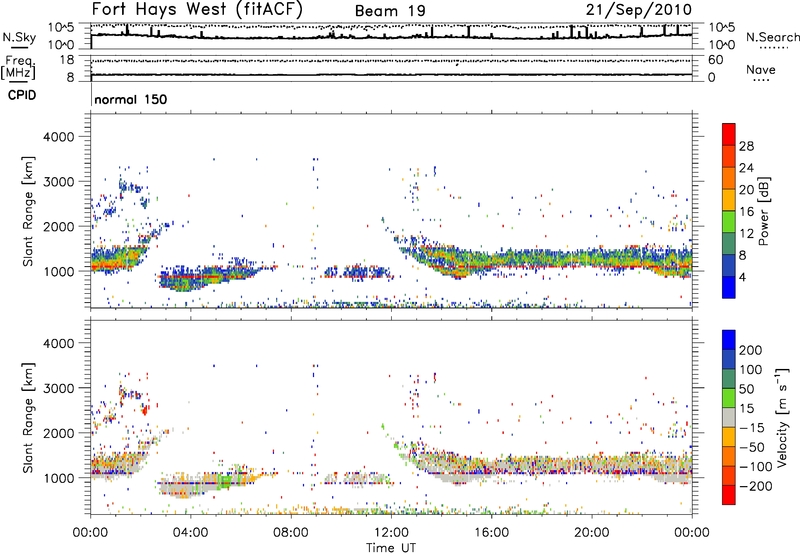
Task: Click the 'normal 150' CPID text
Action: pos(131,99)
